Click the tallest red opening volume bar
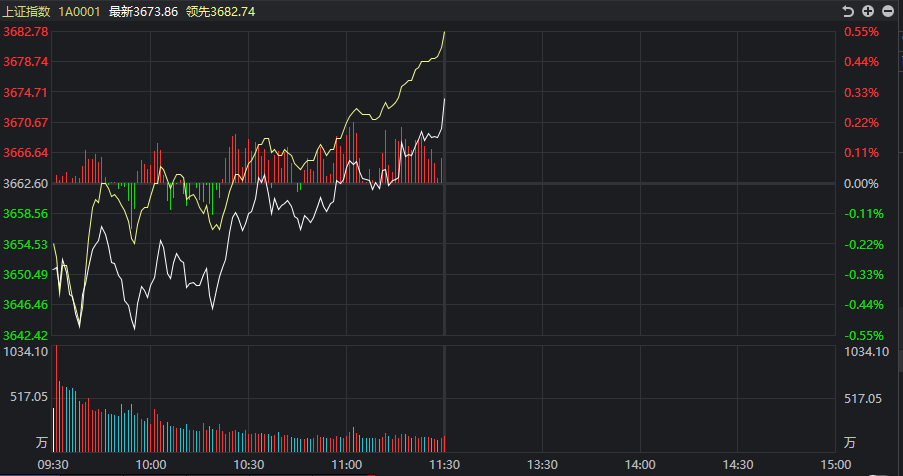The width and height of the screenshot is (903, 476). pyautogui.click(x=56, y=399)
